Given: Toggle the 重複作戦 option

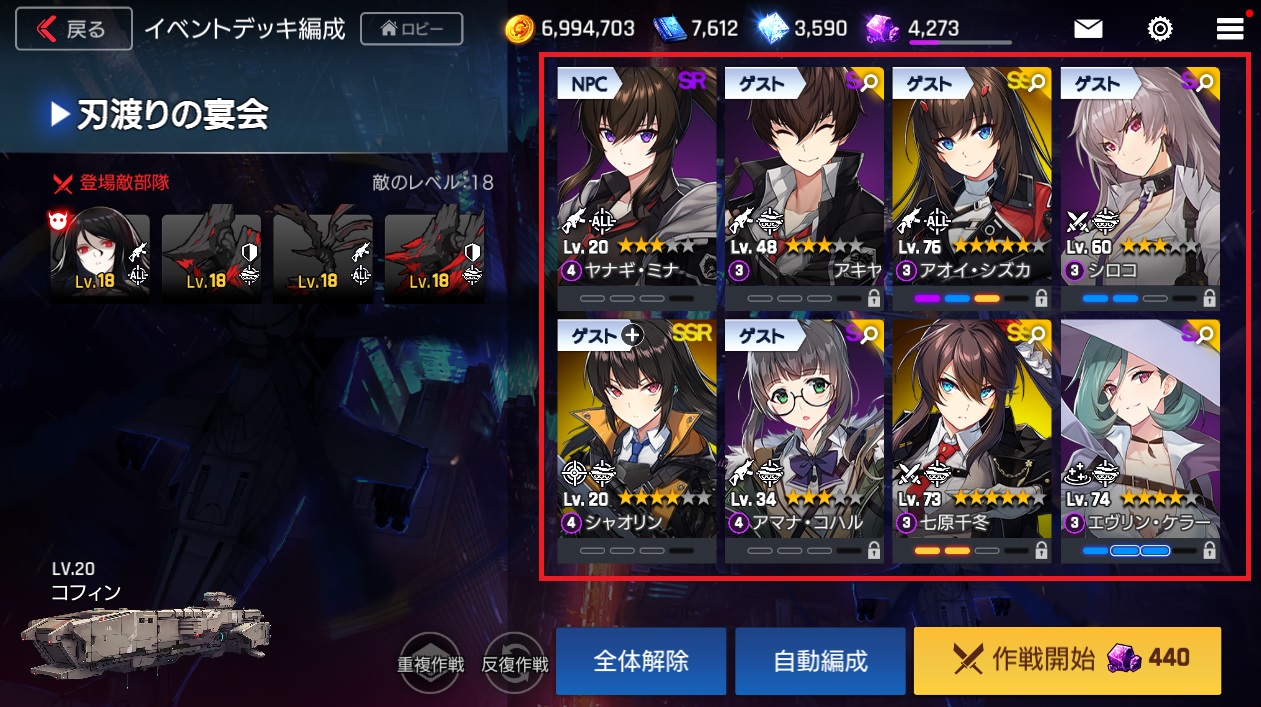Looking at the screenshot, I should 430,663.
